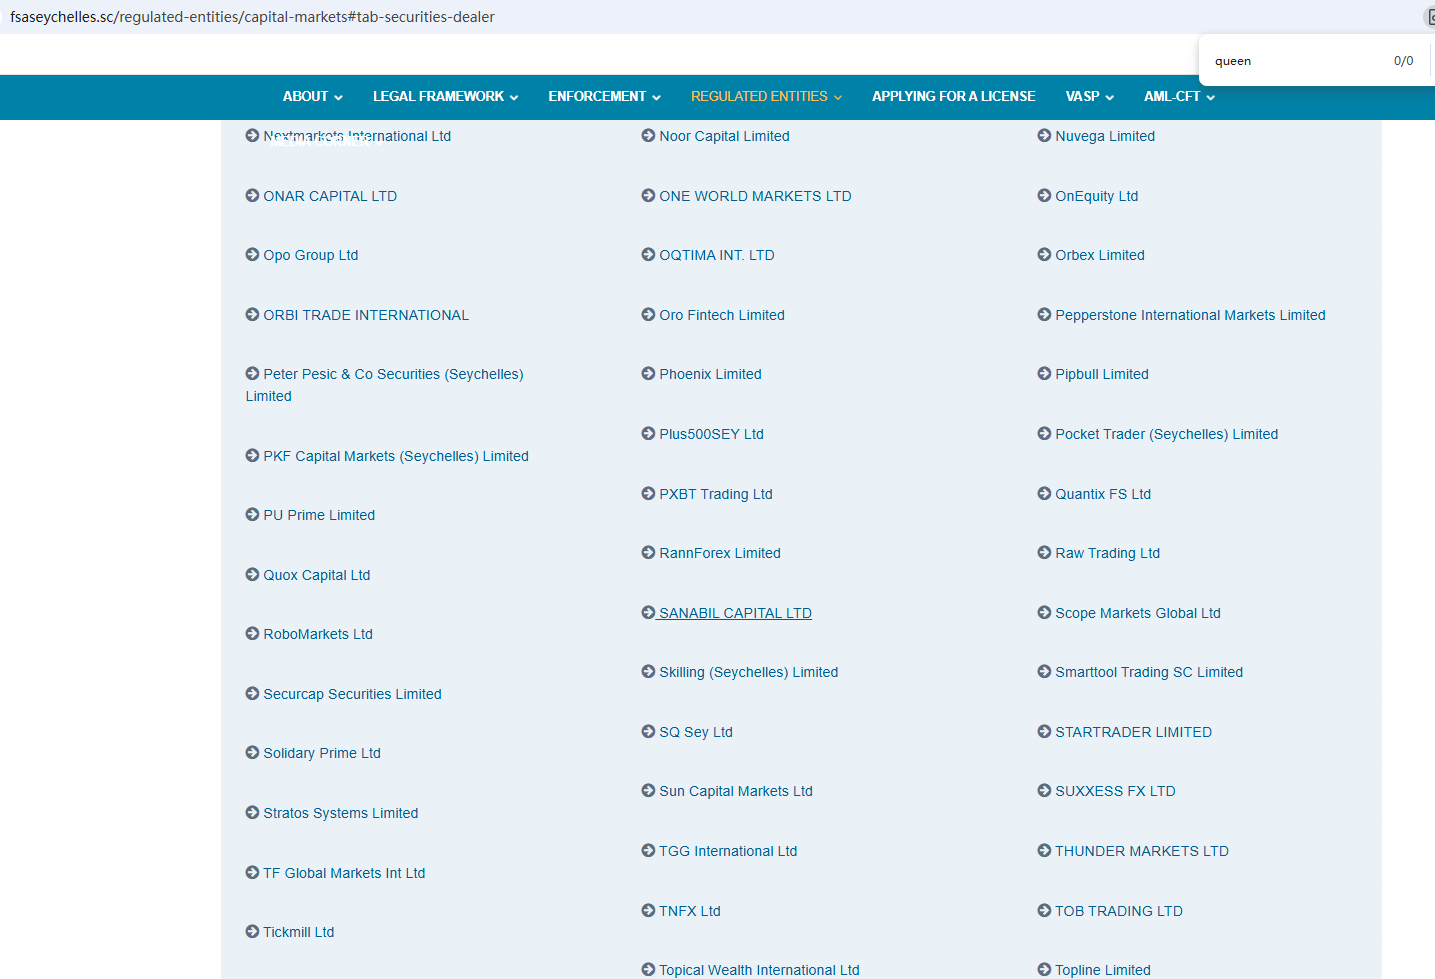
Task: Click arrow icon beside RannForex Limited
Action: coord(648,553)
